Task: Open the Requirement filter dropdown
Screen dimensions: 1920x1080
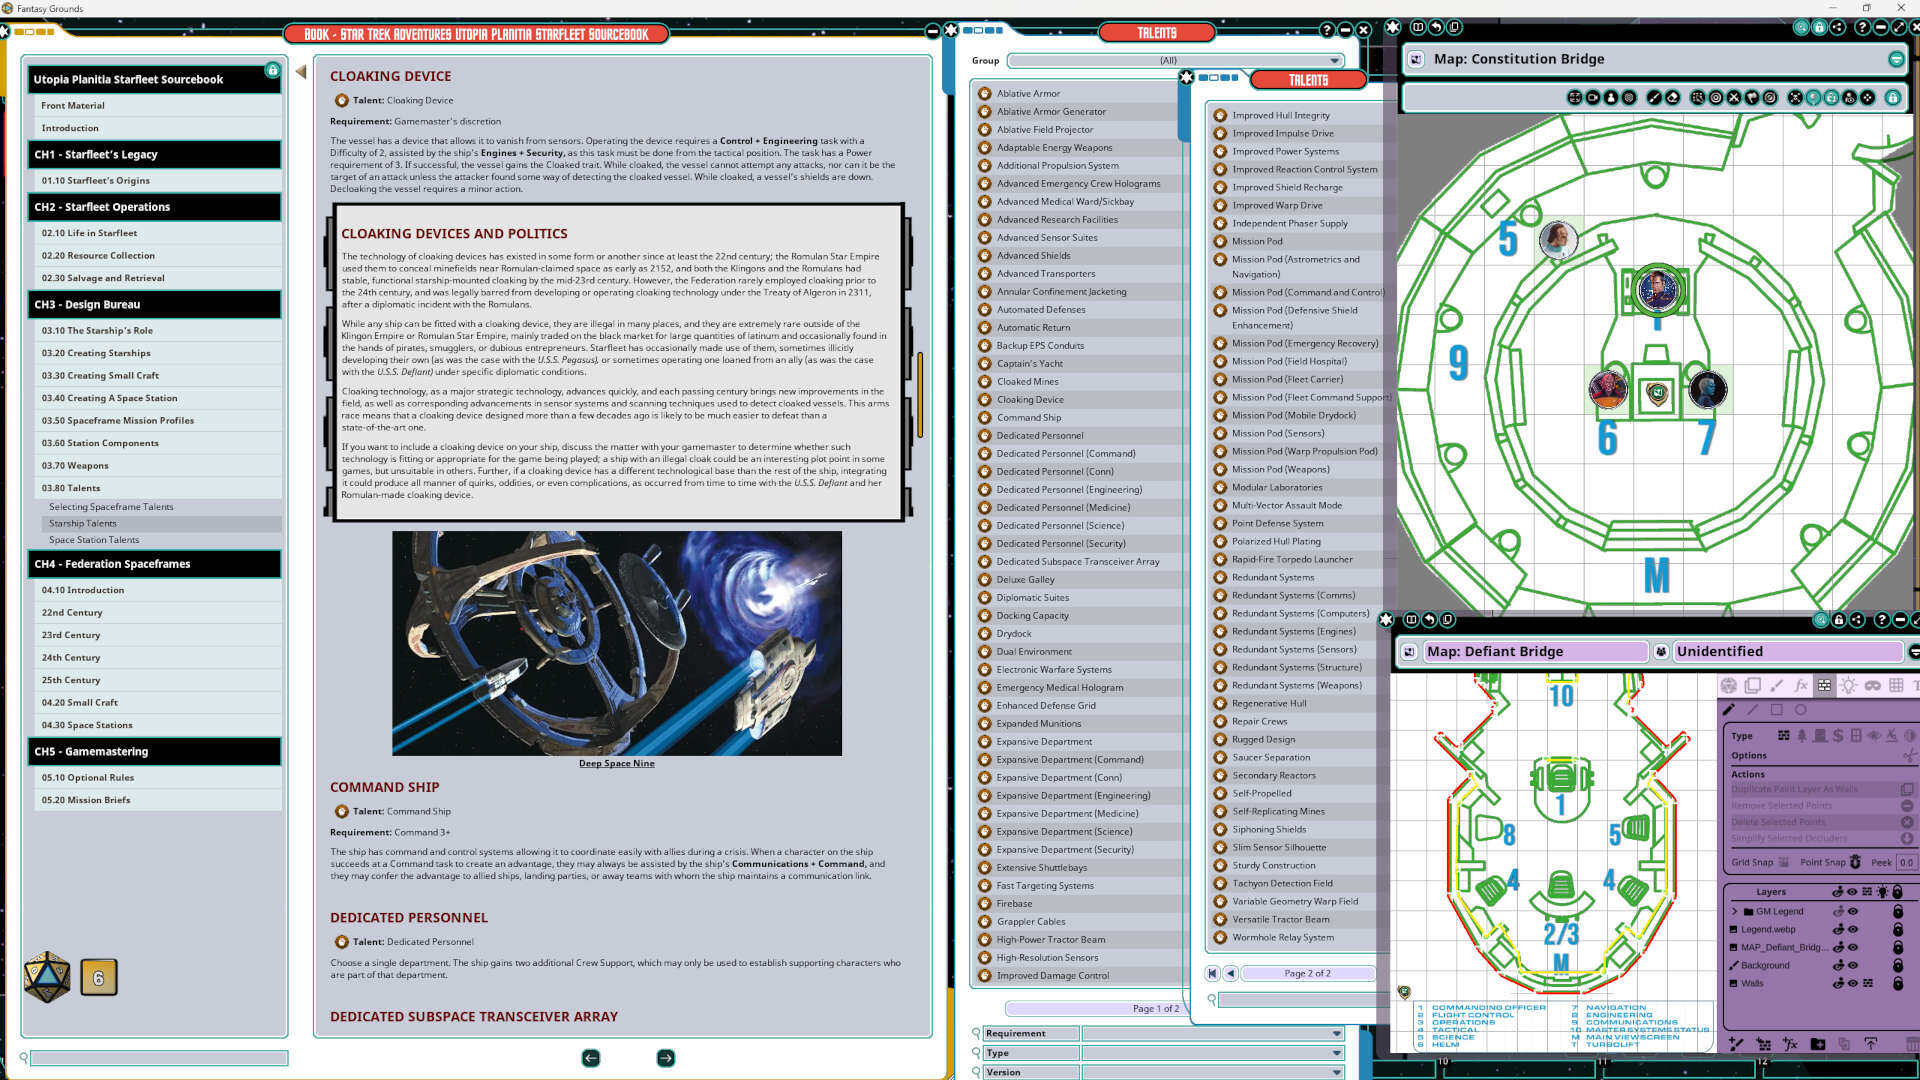Action: tap(1338, 1033)
